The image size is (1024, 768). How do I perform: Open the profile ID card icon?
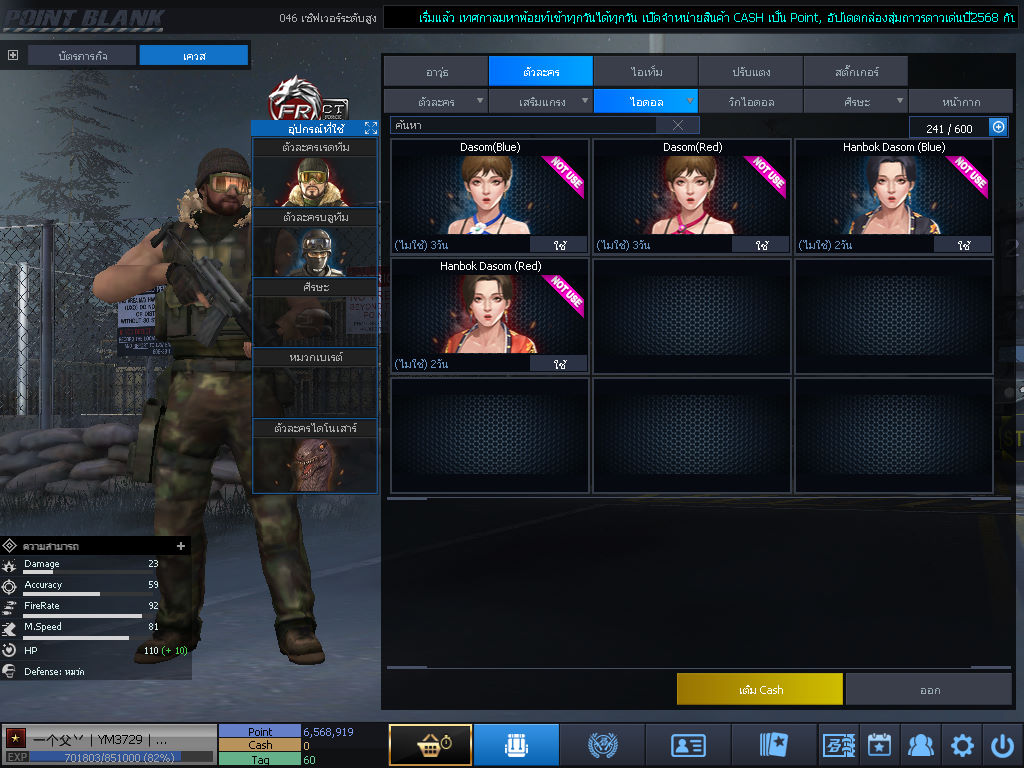pos(688,745)
